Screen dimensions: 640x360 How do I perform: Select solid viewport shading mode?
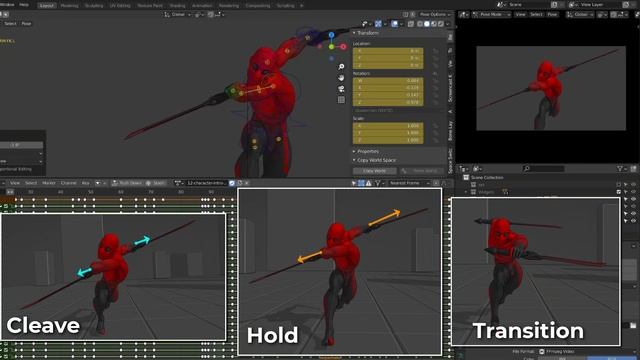(x=427, y=24)
